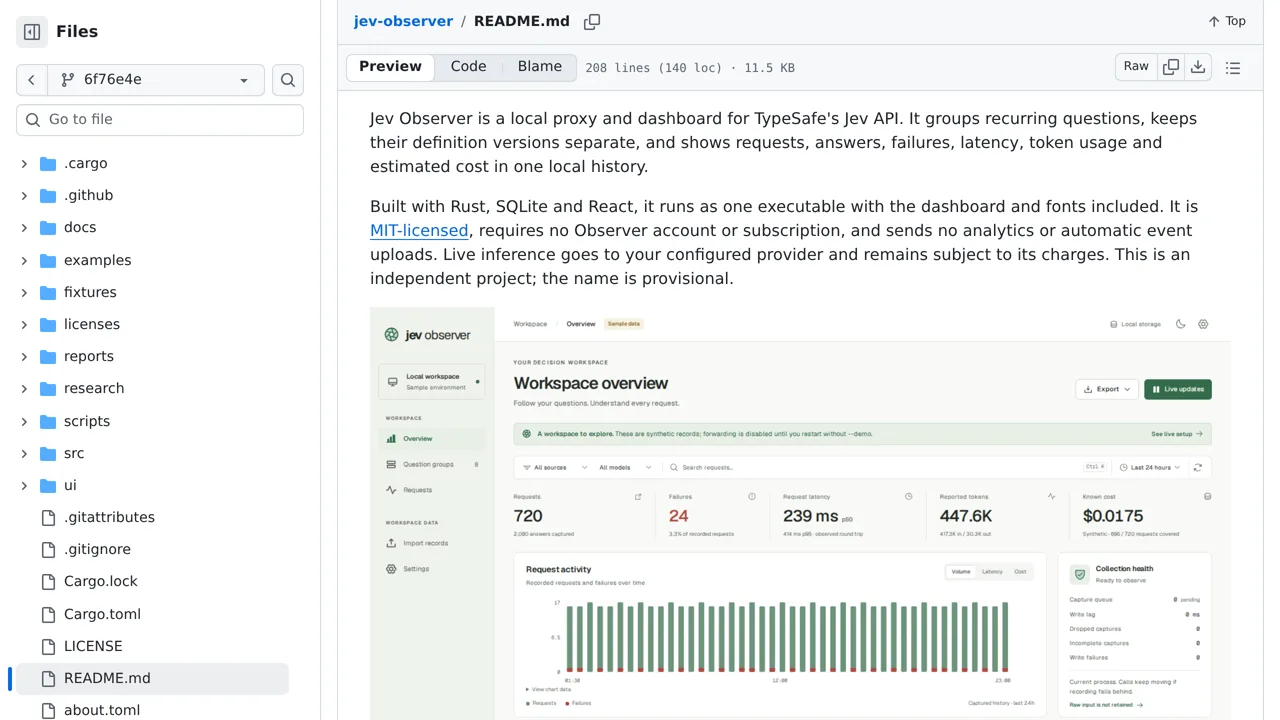Click the scripts folder icon
The height and width of the screenshot is (720, 1280).
[x=48, y=421]
